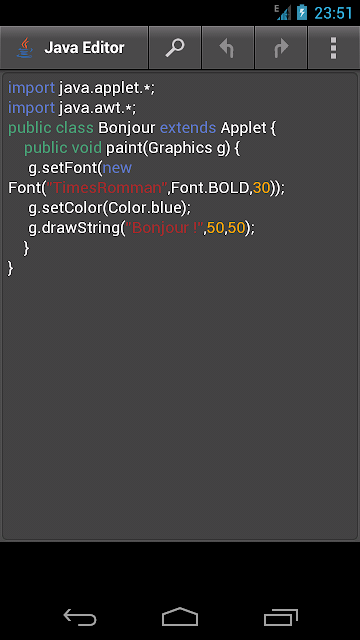
Task: Place cursor on the import java.applet line
Action: tap(82, 88)
